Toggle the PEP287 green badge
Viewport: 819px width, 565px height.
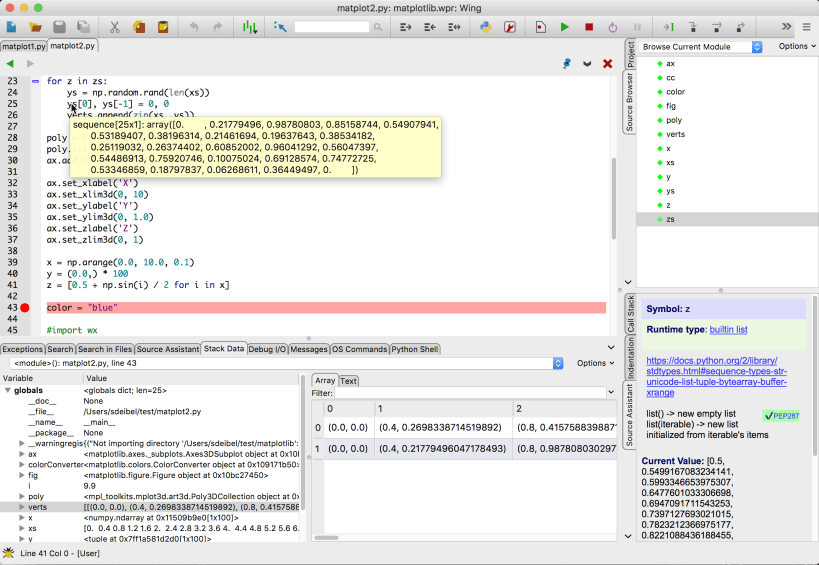pyautogui.click(x=781, y=415)
